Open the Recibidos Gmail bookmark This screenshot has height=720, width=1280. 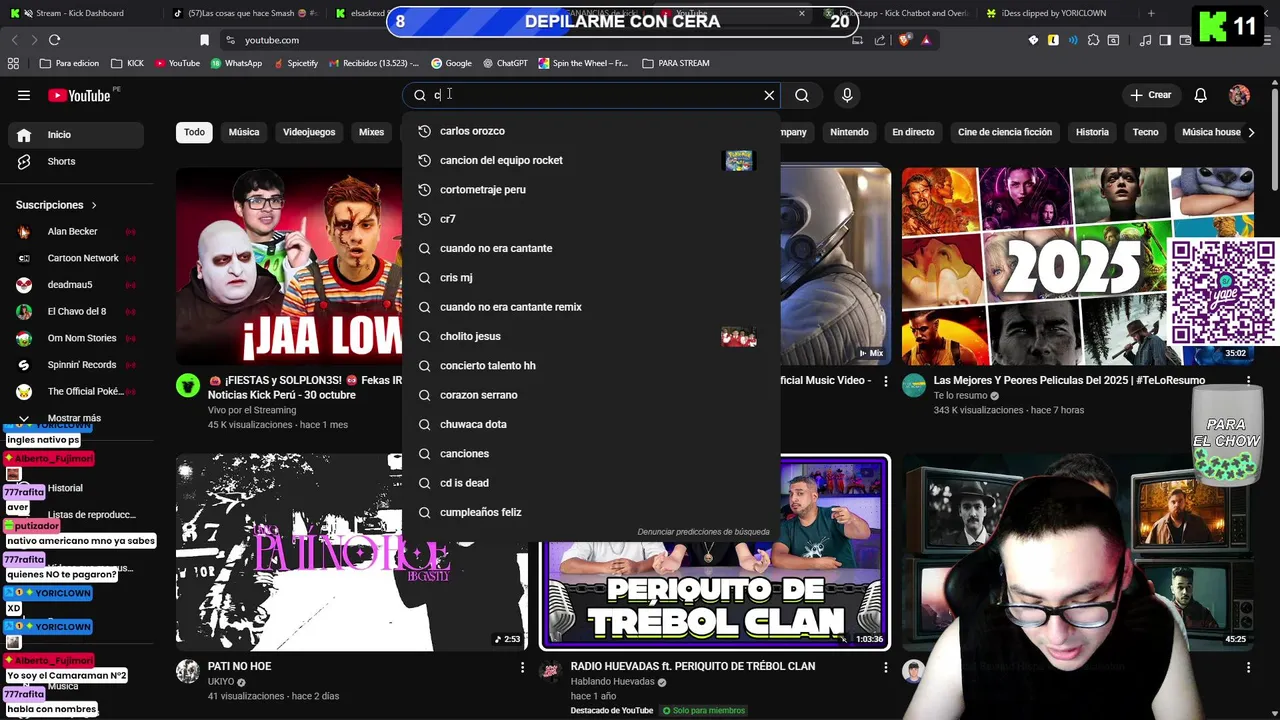tap(372, 63)
